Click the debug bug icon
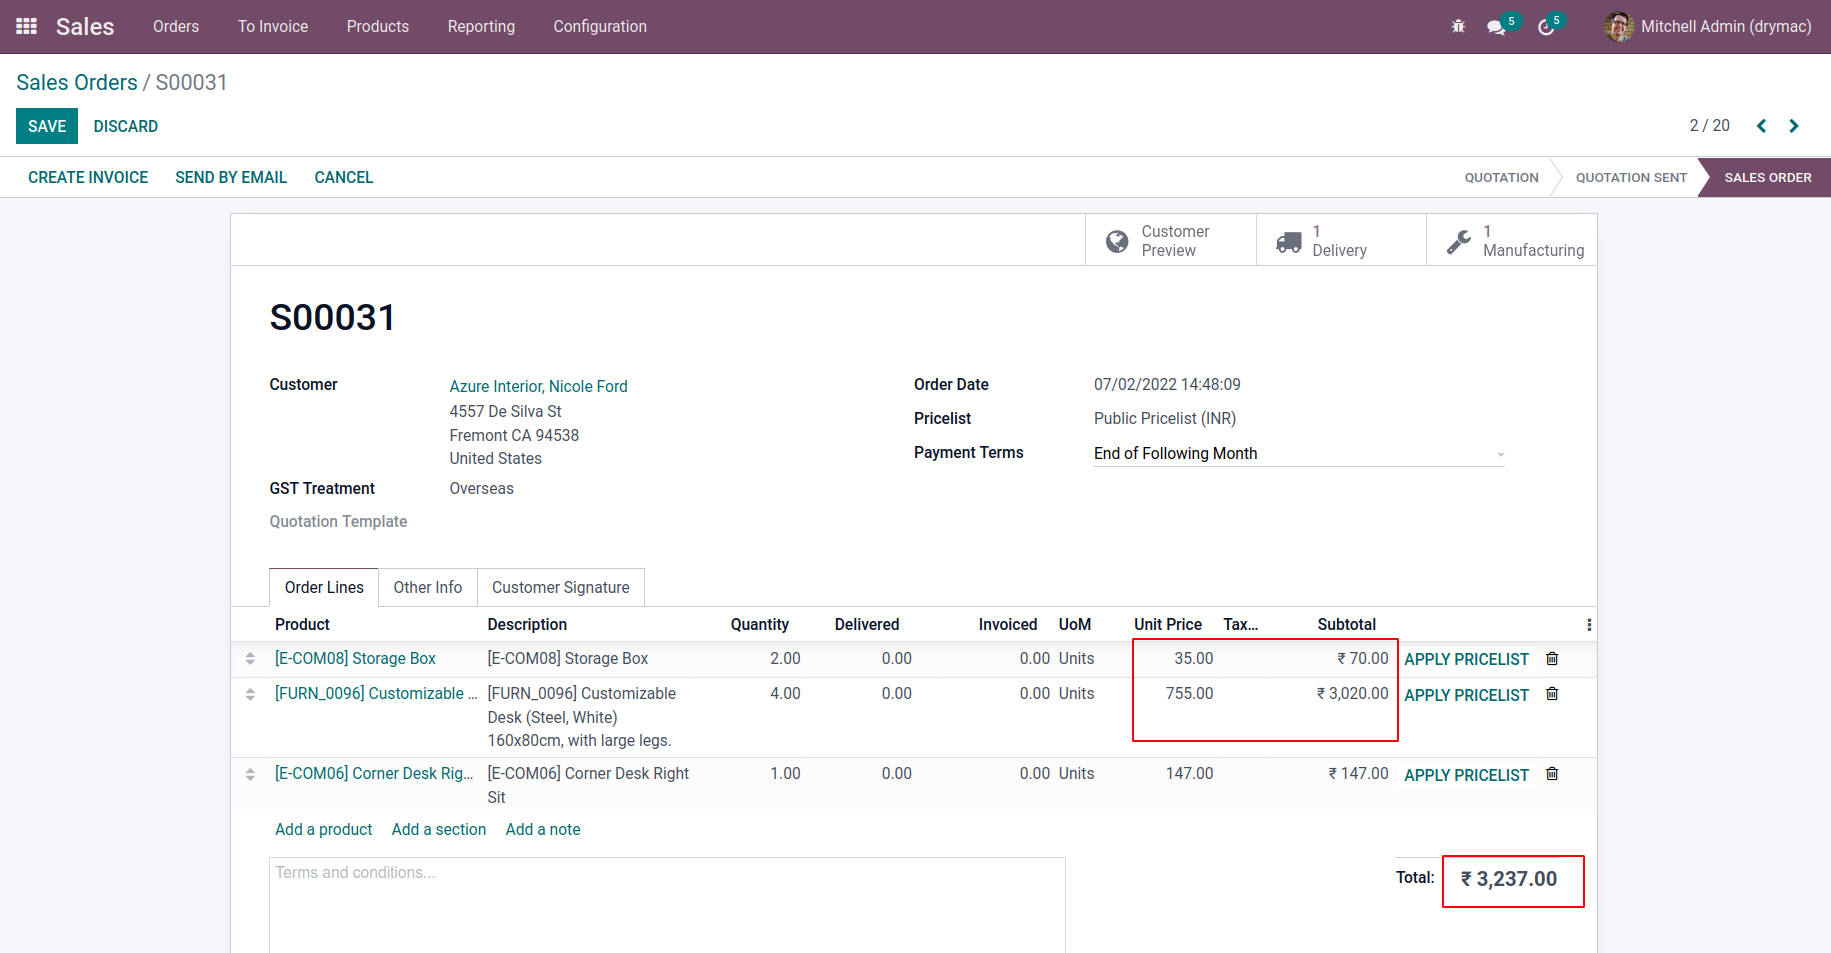1831x953 pixels. (x=1458, y=27)
